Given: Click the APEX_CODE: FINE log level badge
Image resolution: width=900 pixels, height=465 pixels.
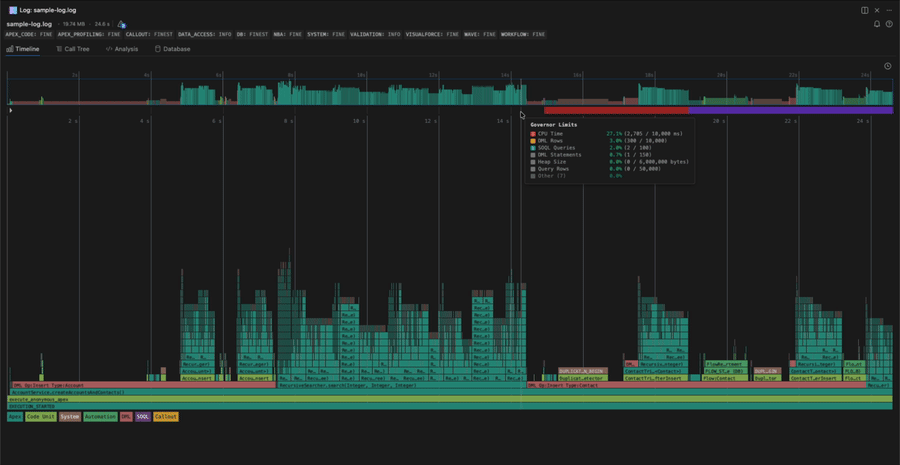Looking at the screenshot, I should point(29,34).
